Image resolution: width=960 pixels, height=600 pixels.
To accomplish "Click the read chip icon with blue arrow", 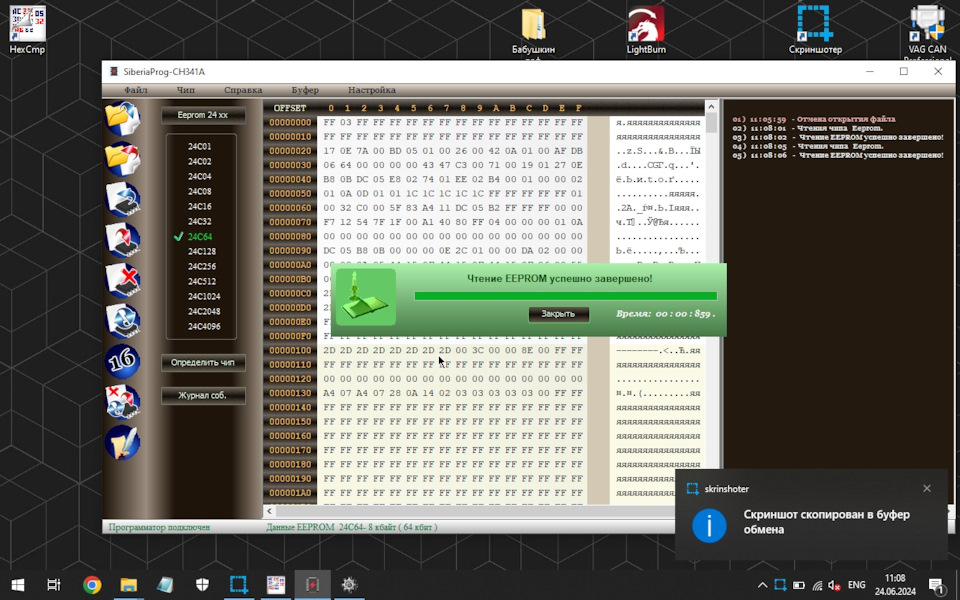I will click(x=122, y=199).
